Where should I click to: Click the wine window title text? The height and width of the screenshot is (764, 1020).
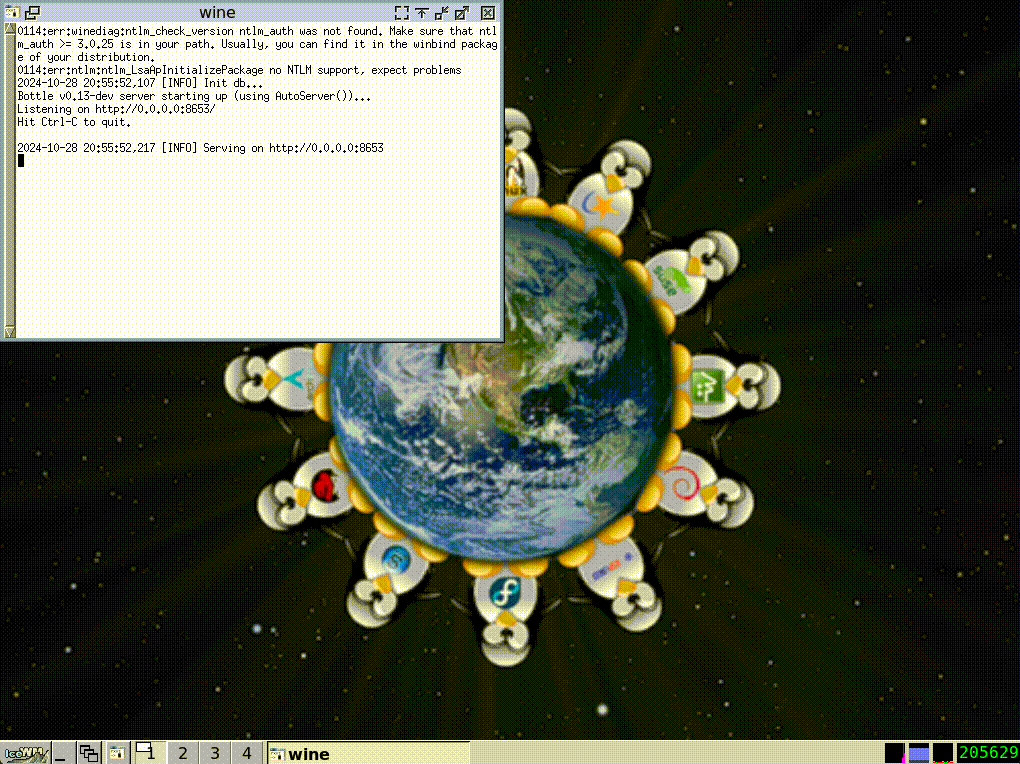(217, 12)
